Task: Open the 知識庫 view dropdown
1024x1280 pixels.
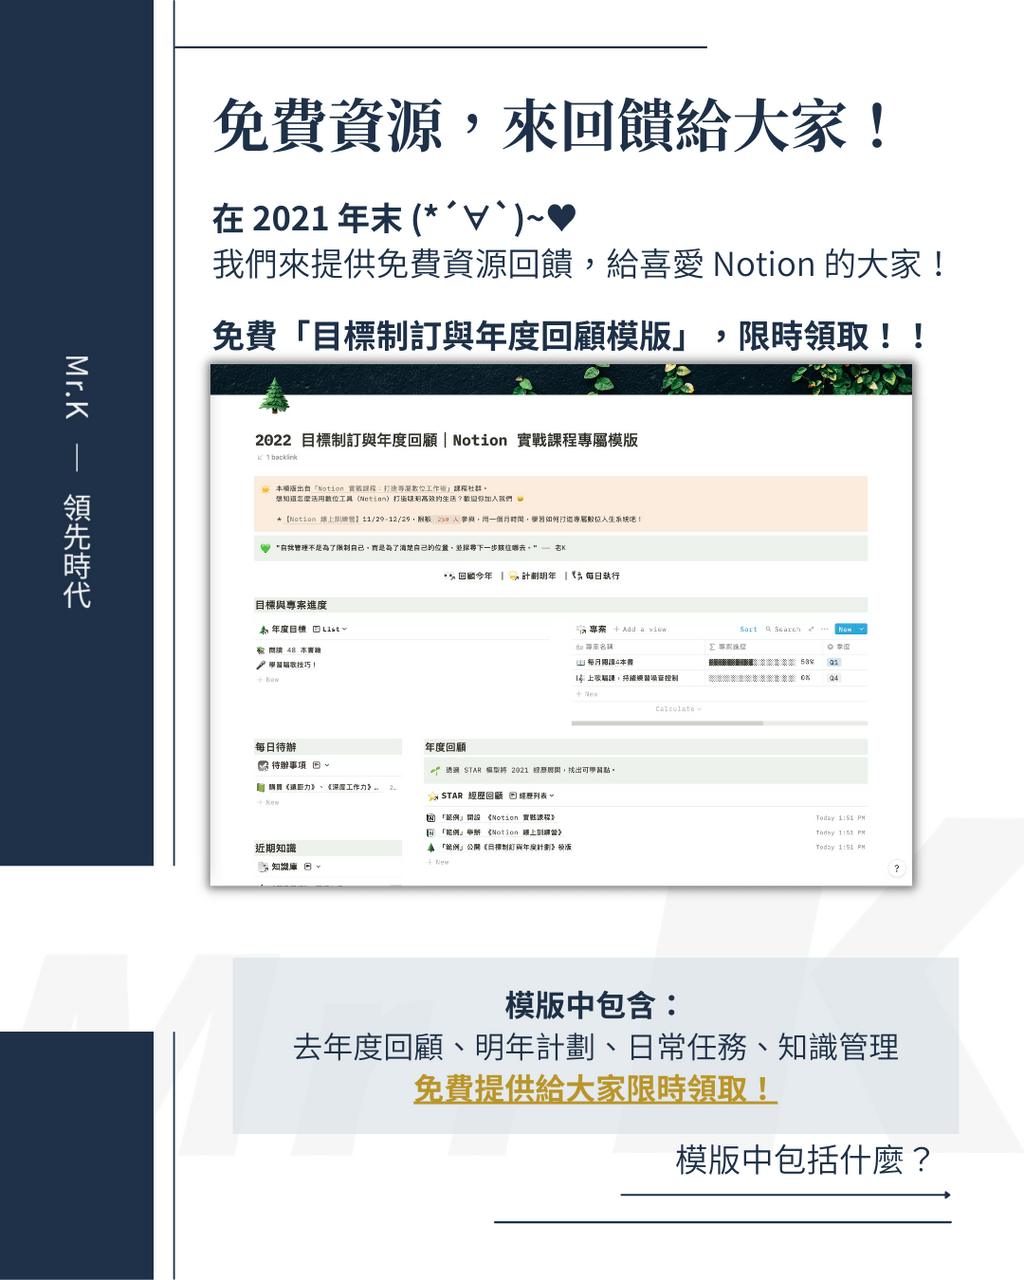Action: click(x=312, y=867)
